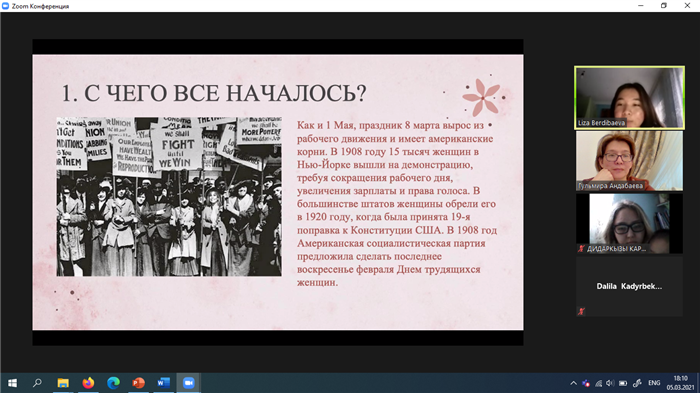
Task: Click the pen/link tray icon
Action: click(x=638, y=383)
